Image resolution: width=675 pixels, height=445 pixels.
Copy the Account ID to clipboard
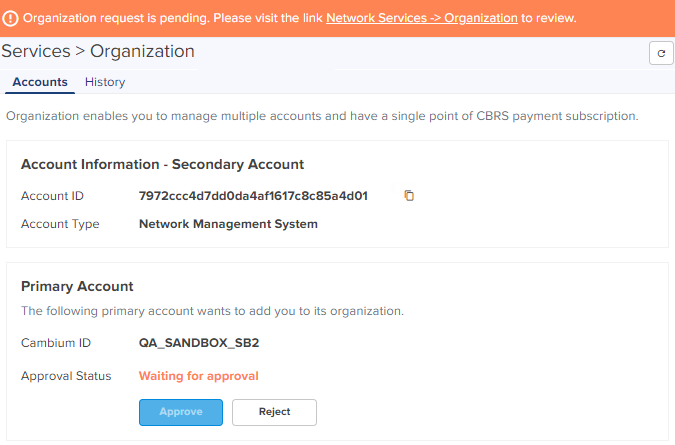click(x=409, y=196)
